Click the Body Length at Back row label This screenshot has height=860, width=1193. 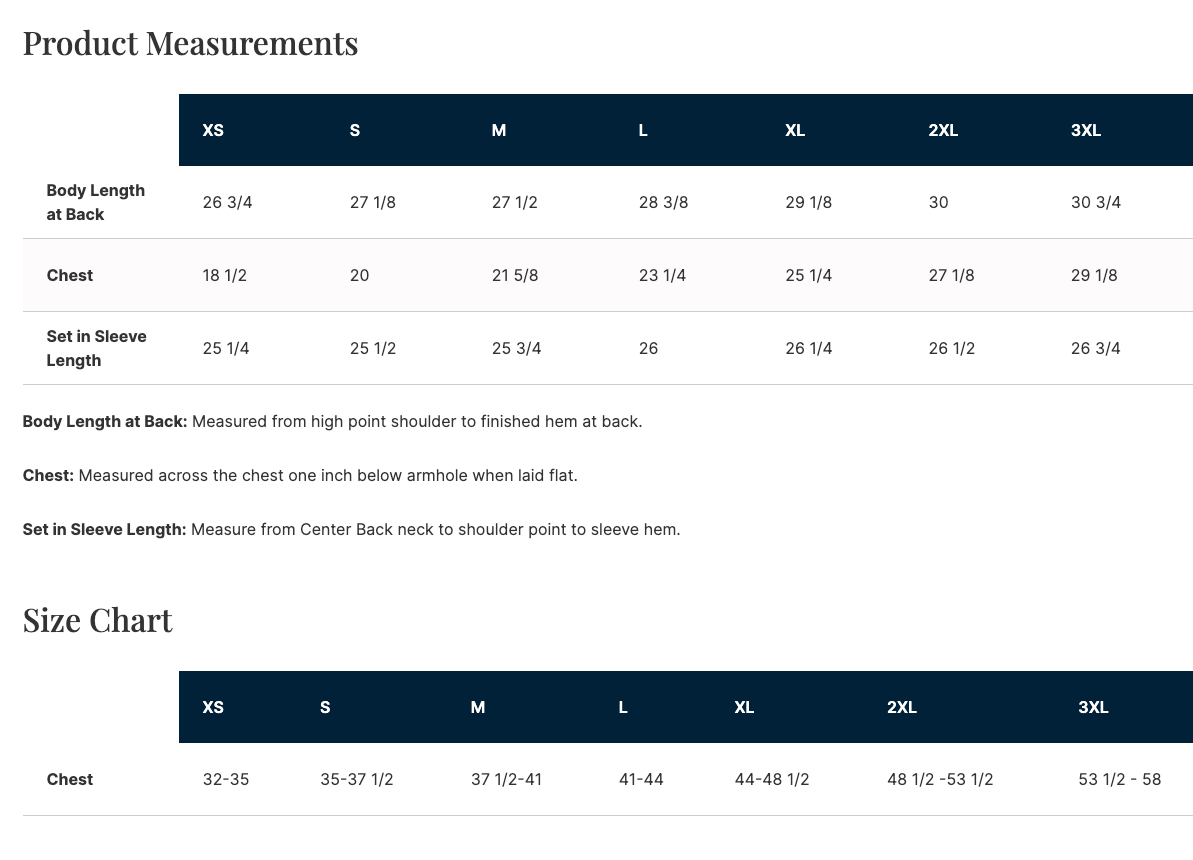point(95,202)
